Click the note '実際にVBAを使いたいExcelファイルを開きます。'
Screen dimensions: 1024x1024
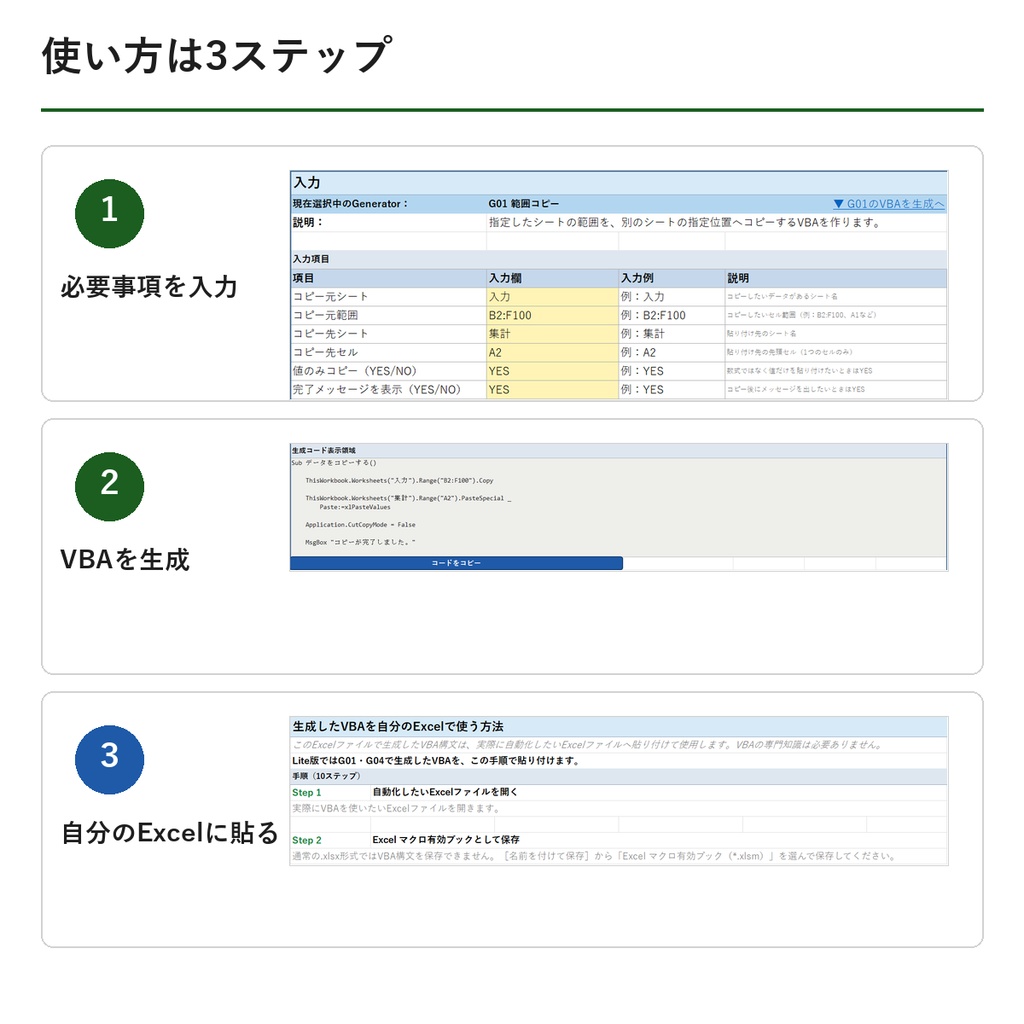coord(397,808)
